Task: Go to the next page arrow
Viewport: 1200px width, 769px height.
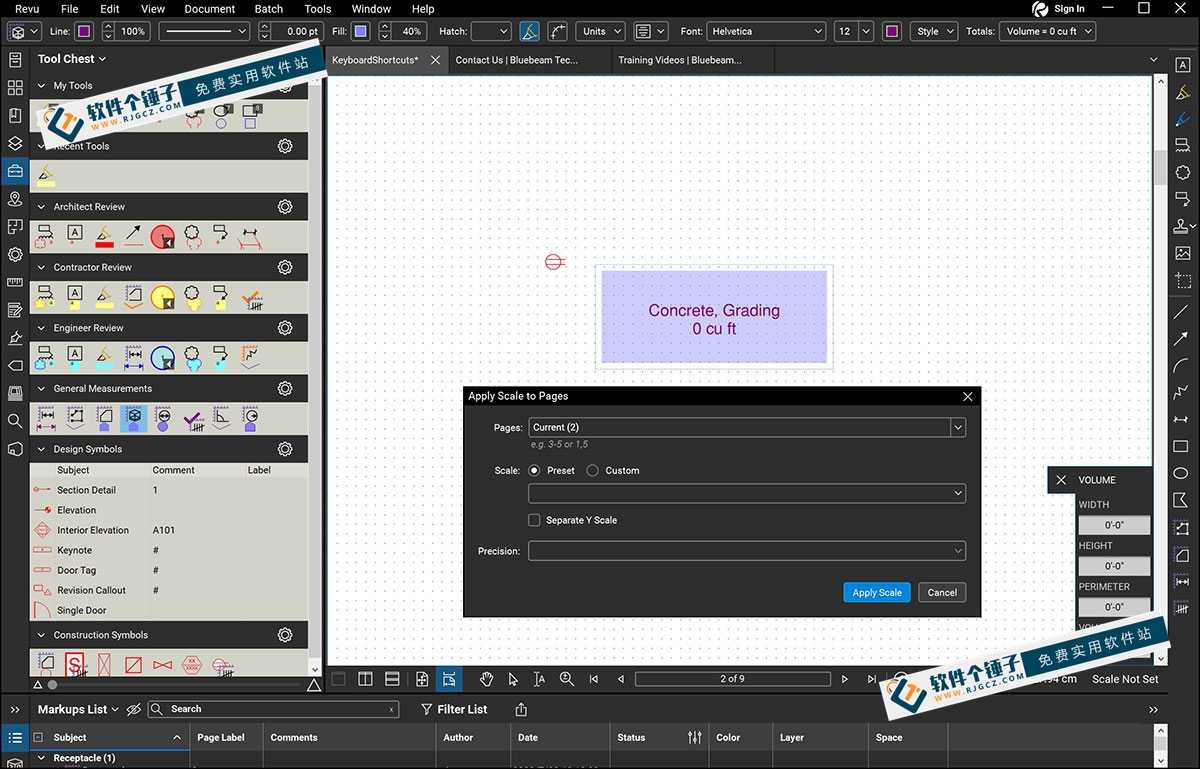Action: (x=845, y=679)
